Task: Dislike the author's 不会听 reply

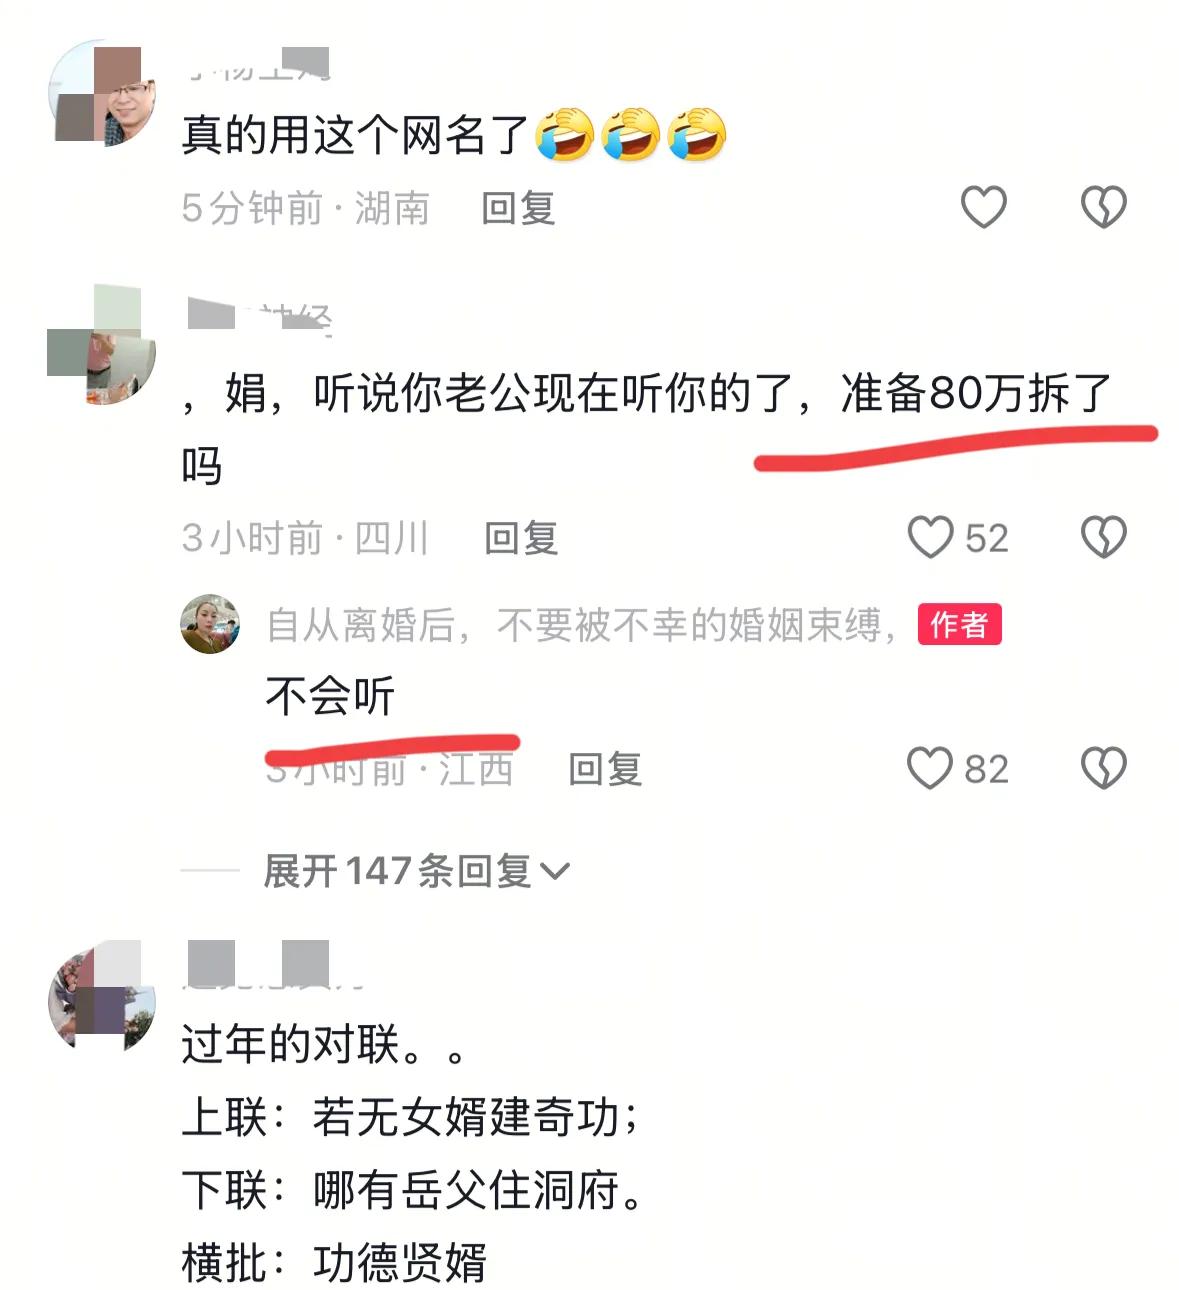Action: point(1103,768)
